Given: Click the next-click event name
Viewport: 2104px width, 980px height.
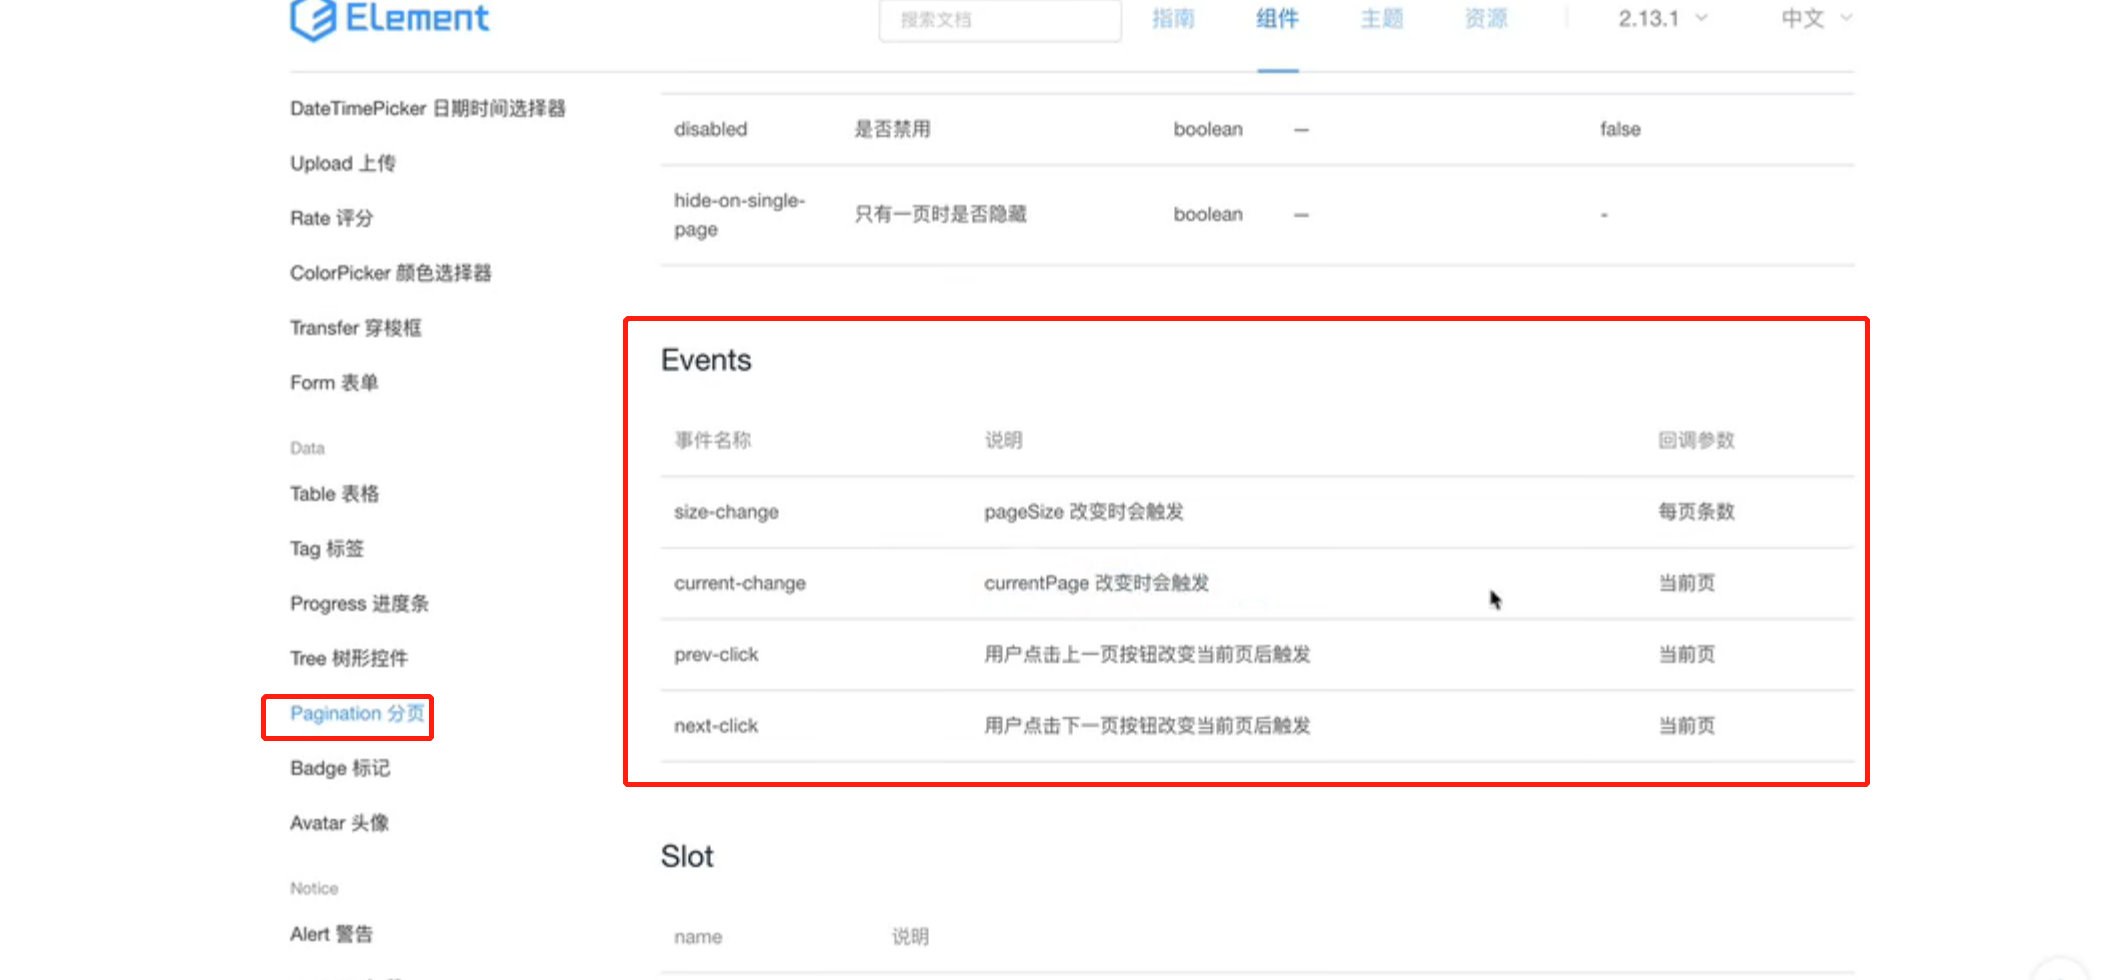Looking at the screenshot, I should (716, 726).
